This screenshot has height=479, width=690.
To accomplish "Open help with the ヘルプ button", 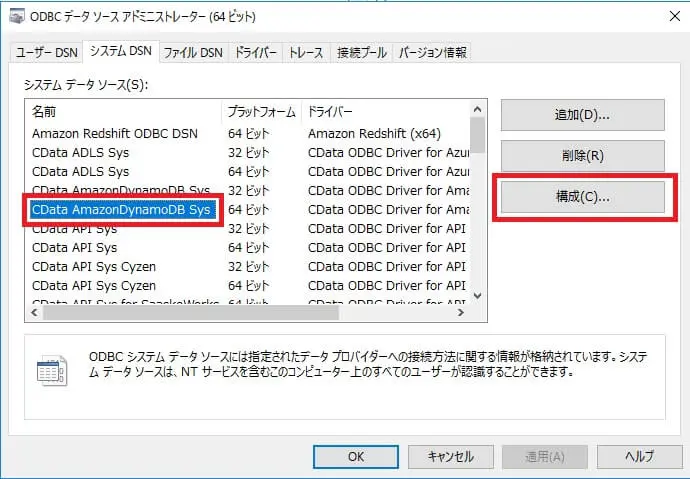I will point(639,457).
